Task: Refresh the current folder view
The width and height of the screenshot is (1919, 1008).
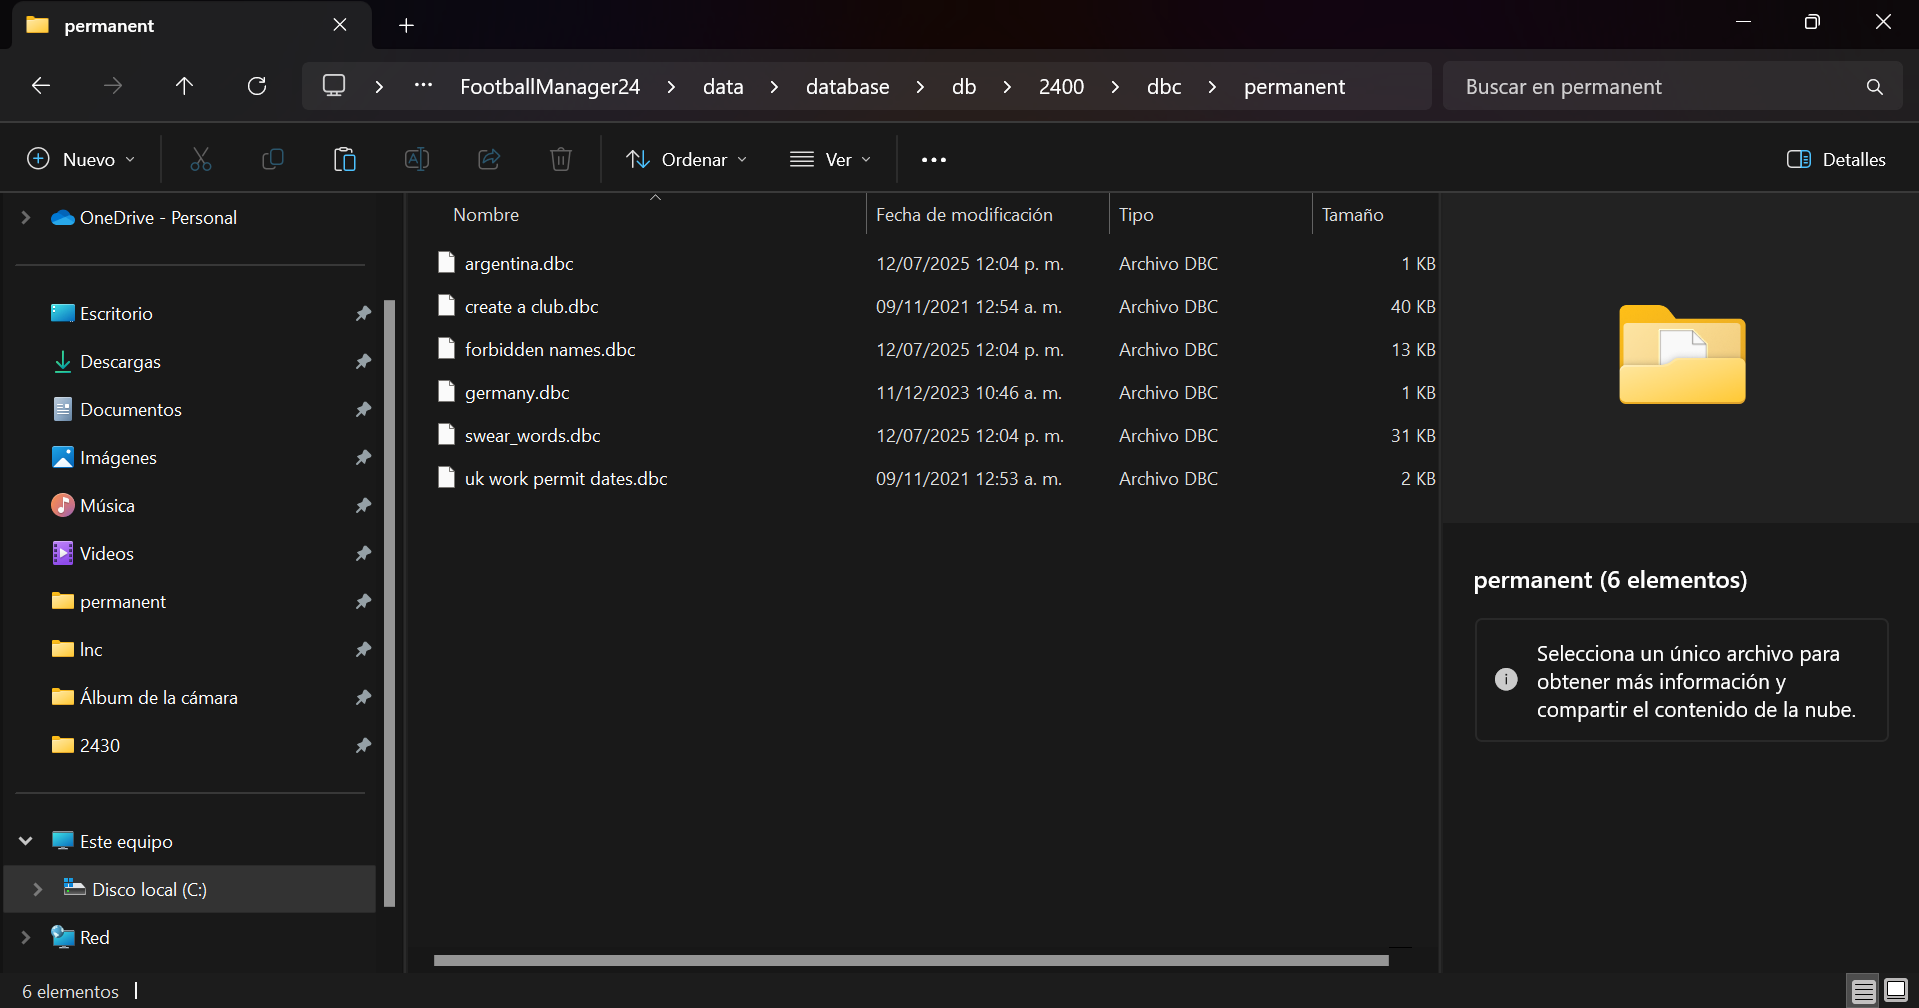Action: pos(257,86)
